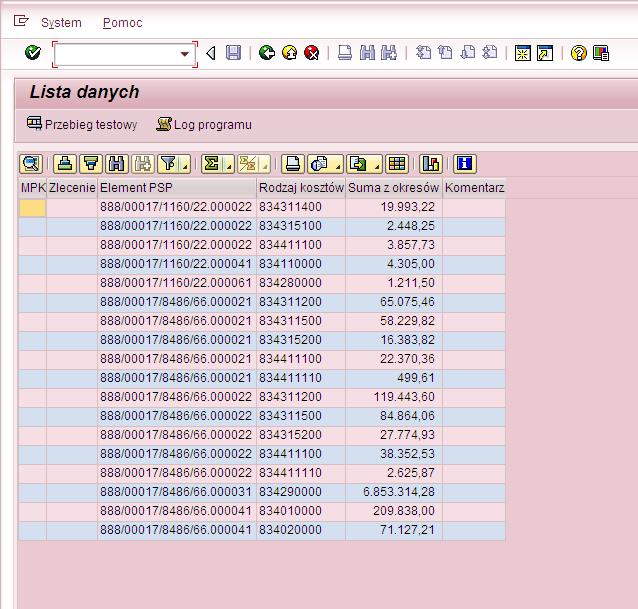Screen dimensions: 638x609
Task: Click the ALV Print icon
Action: pyautogui.click(x=293, y=164)
